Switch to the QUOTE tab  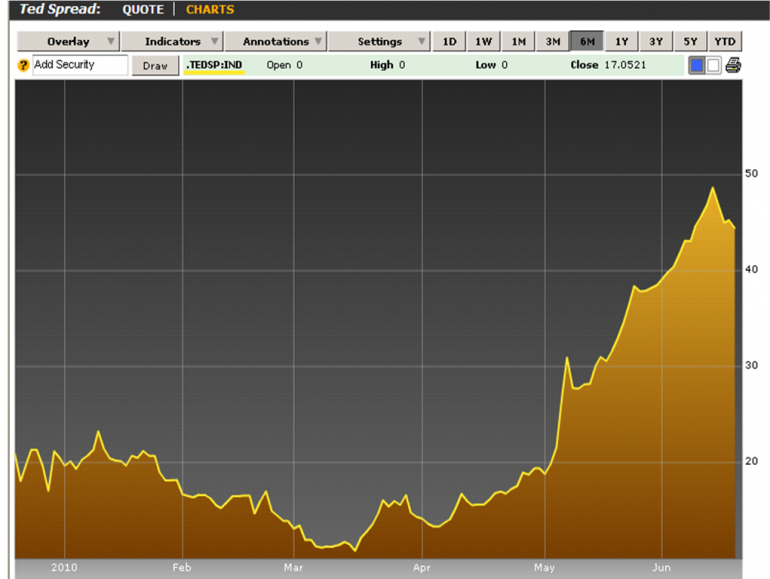click(143, 9)
